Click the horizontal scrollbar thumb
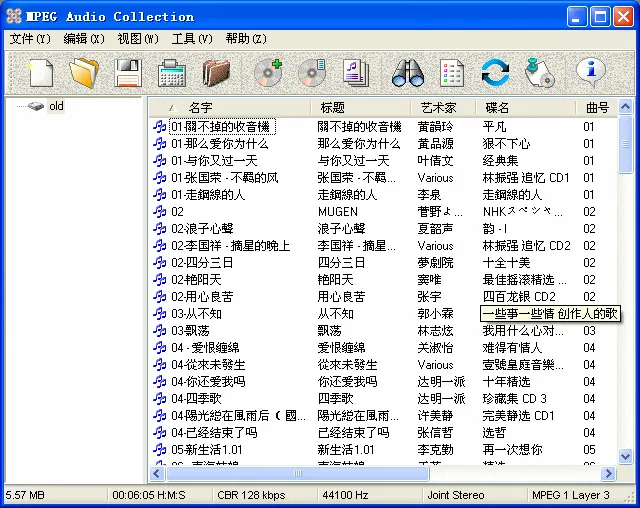The width and height of the screenshot is (640, 508). (x=298, y=473)
